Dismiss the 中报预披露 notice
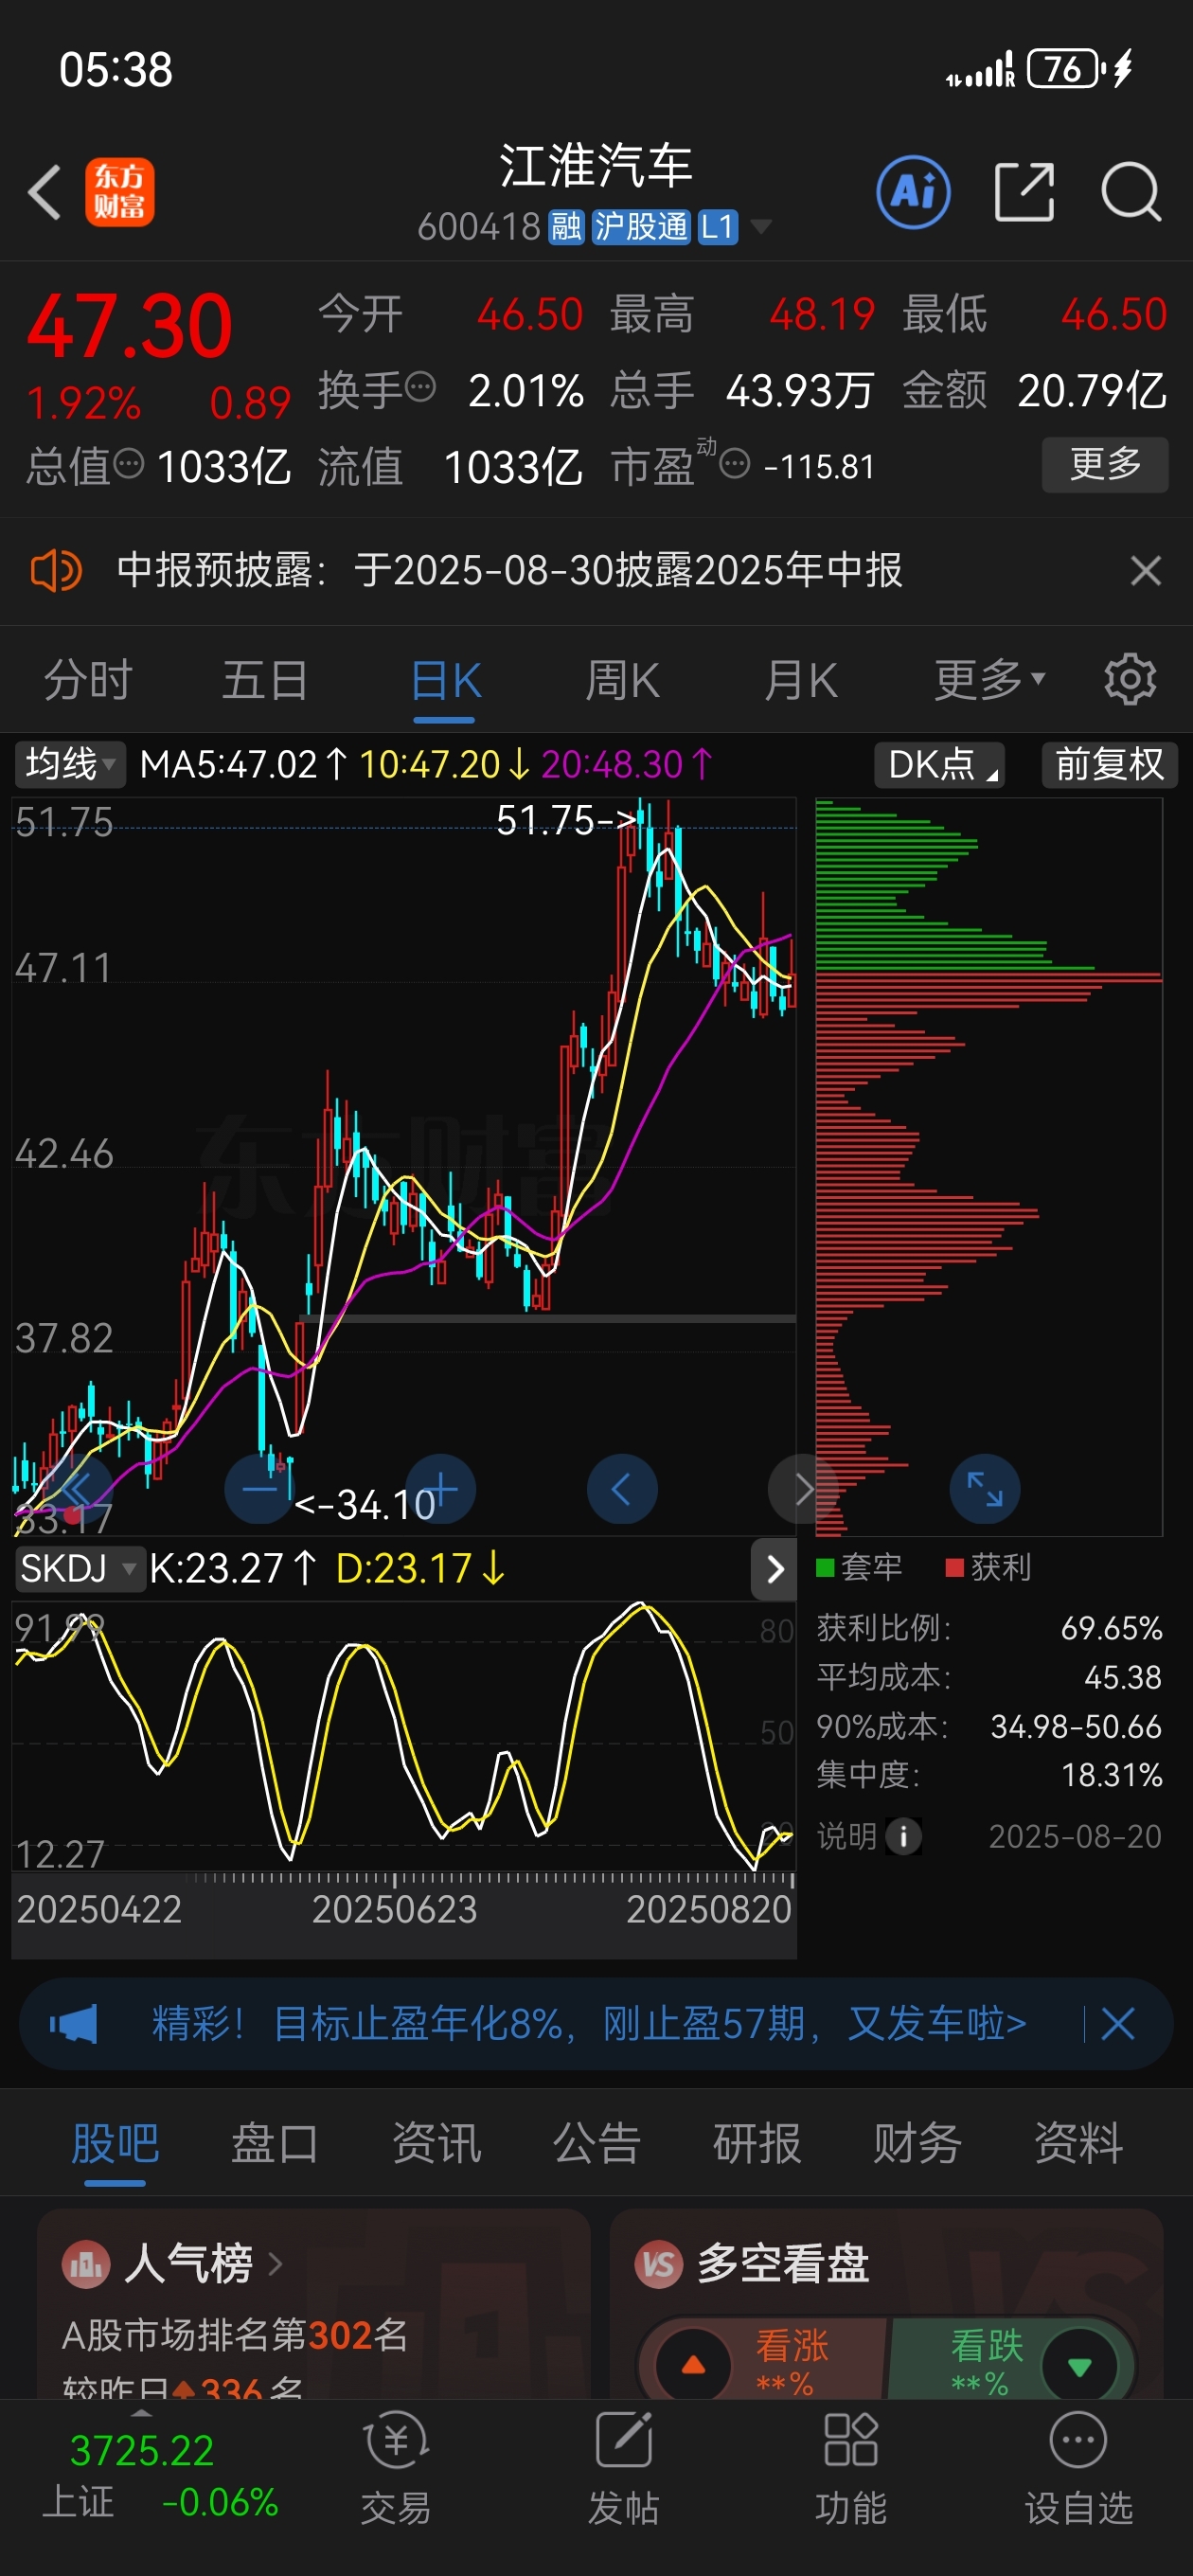 coord(1145,571)
